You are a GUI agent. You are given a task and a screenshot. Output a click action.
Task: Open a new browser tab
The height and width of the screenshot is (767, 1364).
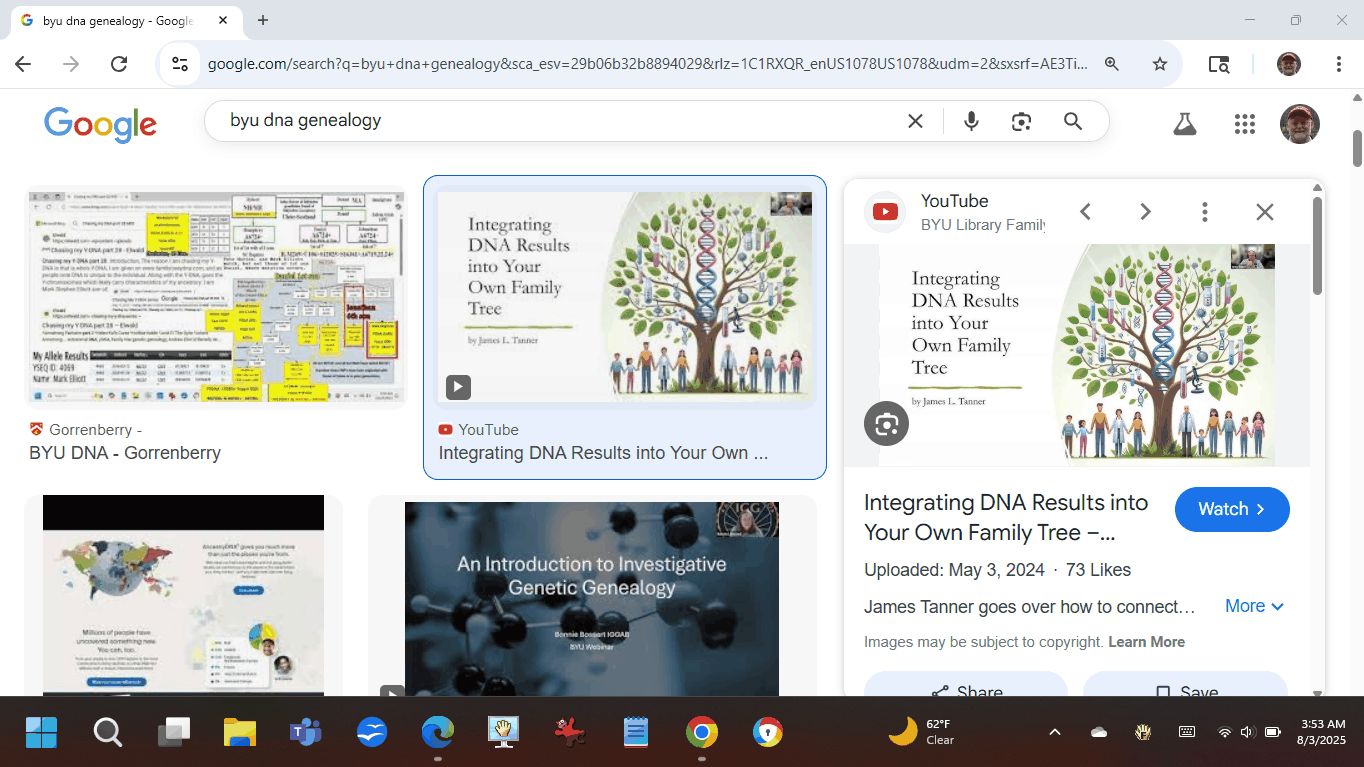point(262,20)
